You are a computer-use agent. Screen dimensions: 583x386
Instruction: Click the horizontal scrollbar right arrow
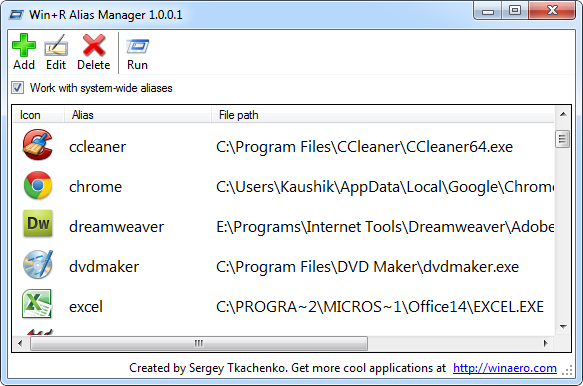[545, 343]
